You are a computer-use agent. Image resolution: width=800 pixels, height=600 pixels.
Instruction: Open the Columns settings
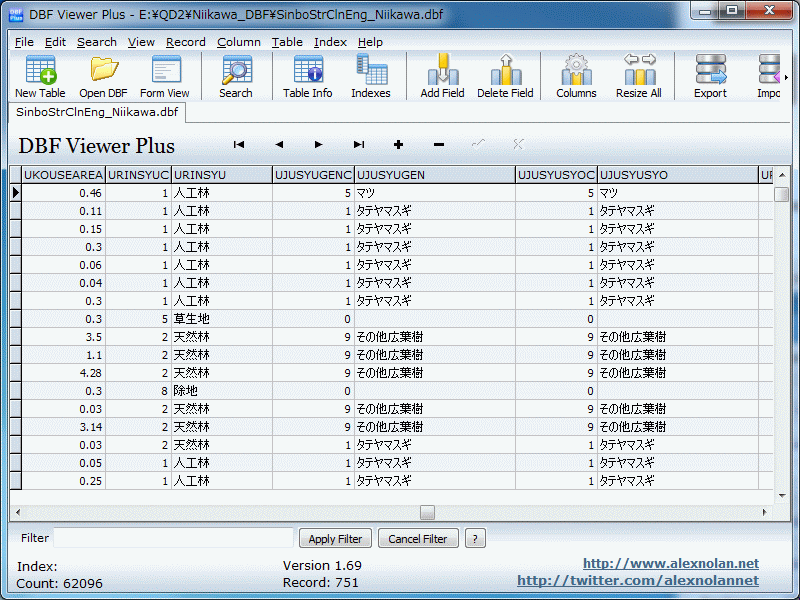click(x=576, y=76)
